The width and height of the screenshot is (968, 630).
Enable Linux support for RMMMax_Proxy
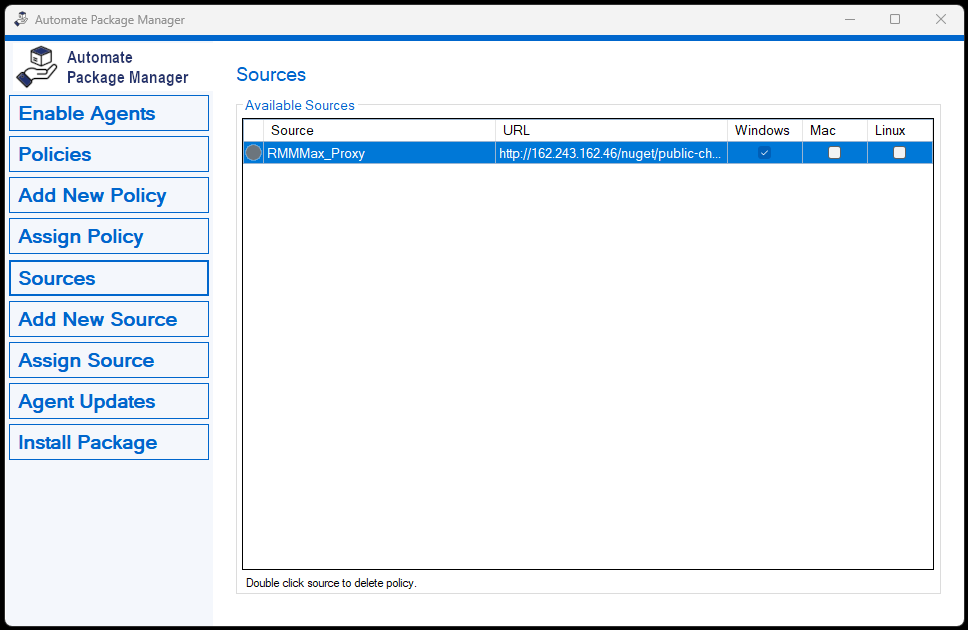tap(899, 152)
